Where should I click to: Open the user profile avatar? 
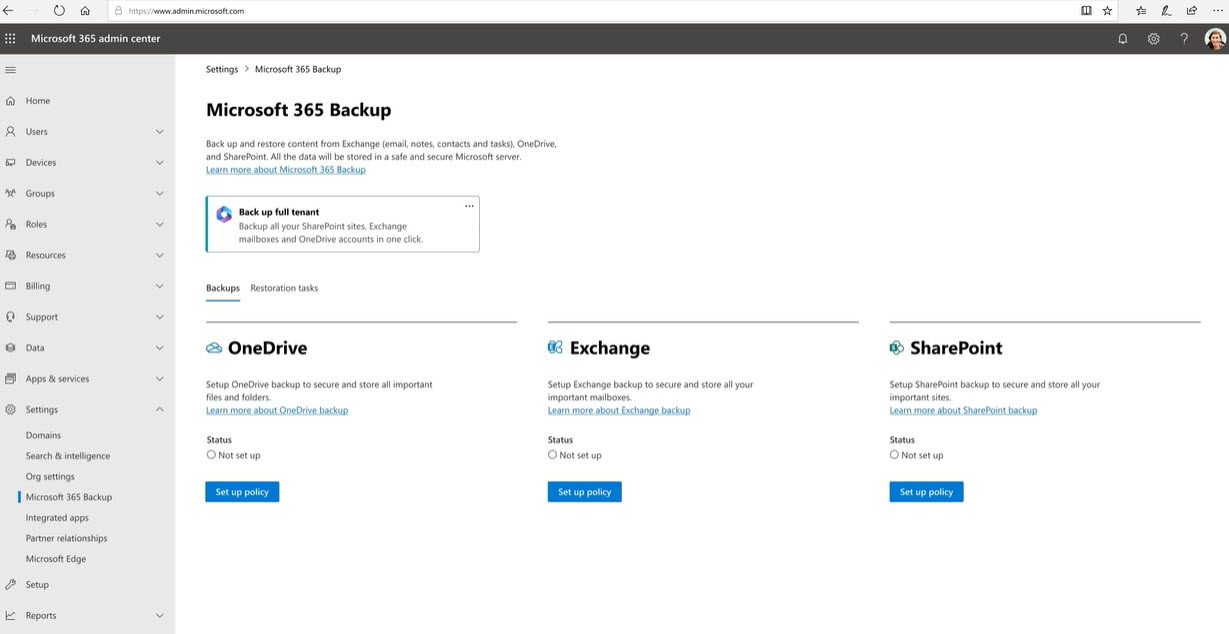pos(1215,39)
